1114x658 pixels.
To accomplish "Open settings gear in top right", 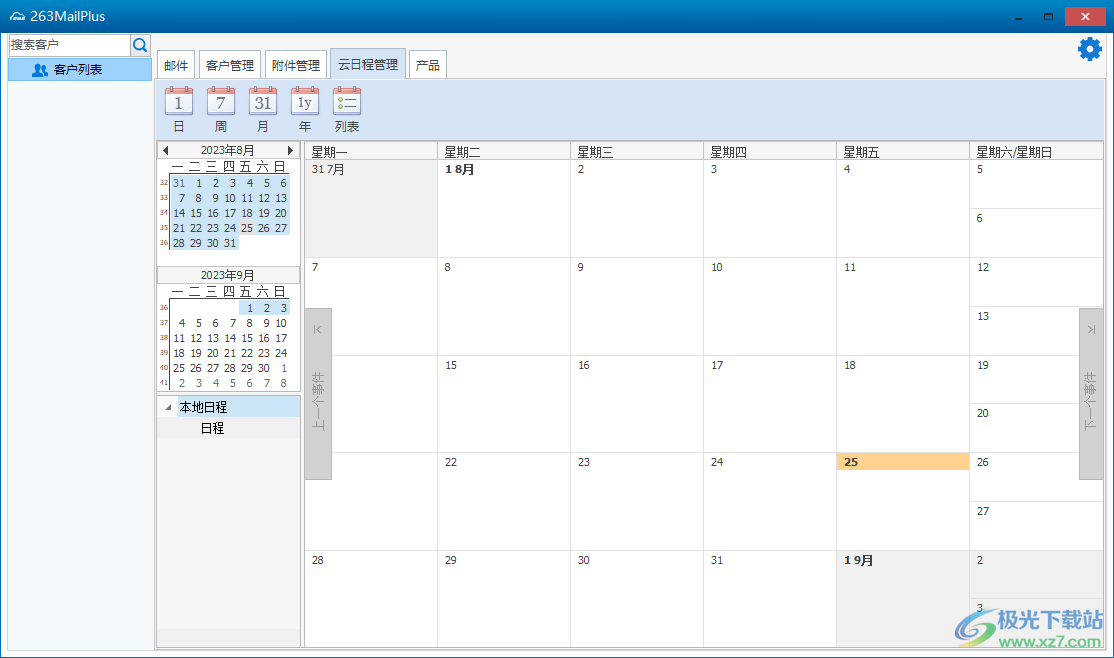I will pos(1089,49).
